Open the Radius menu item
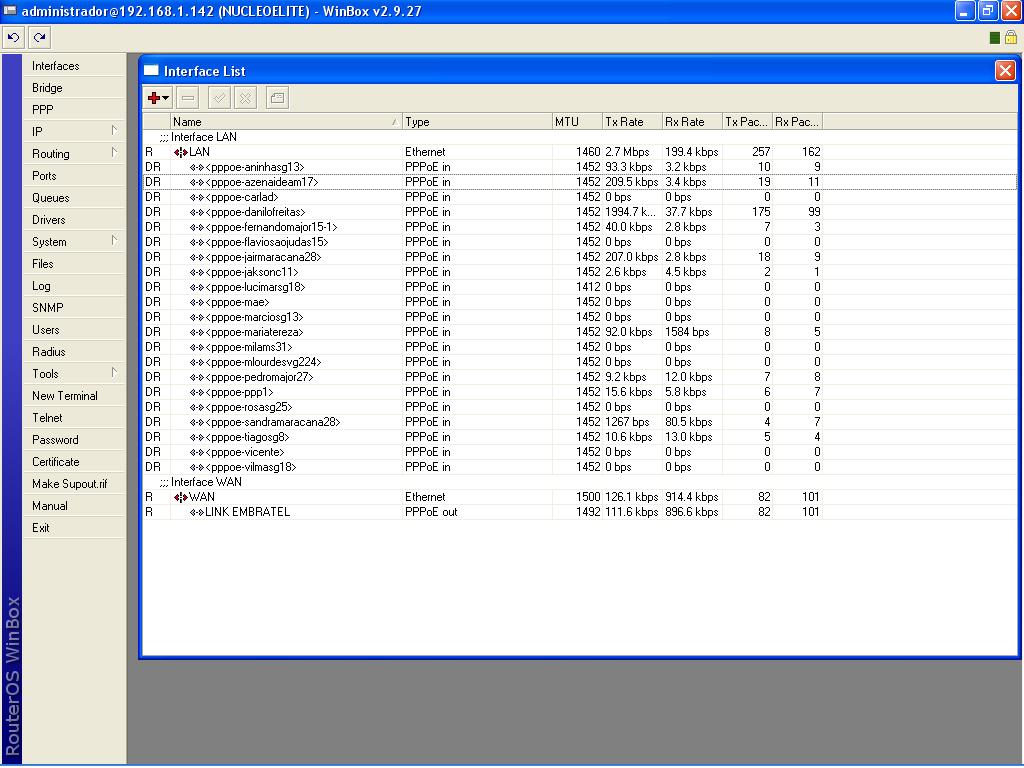Viewport: 1024px width, 768px height. [74, 352]
